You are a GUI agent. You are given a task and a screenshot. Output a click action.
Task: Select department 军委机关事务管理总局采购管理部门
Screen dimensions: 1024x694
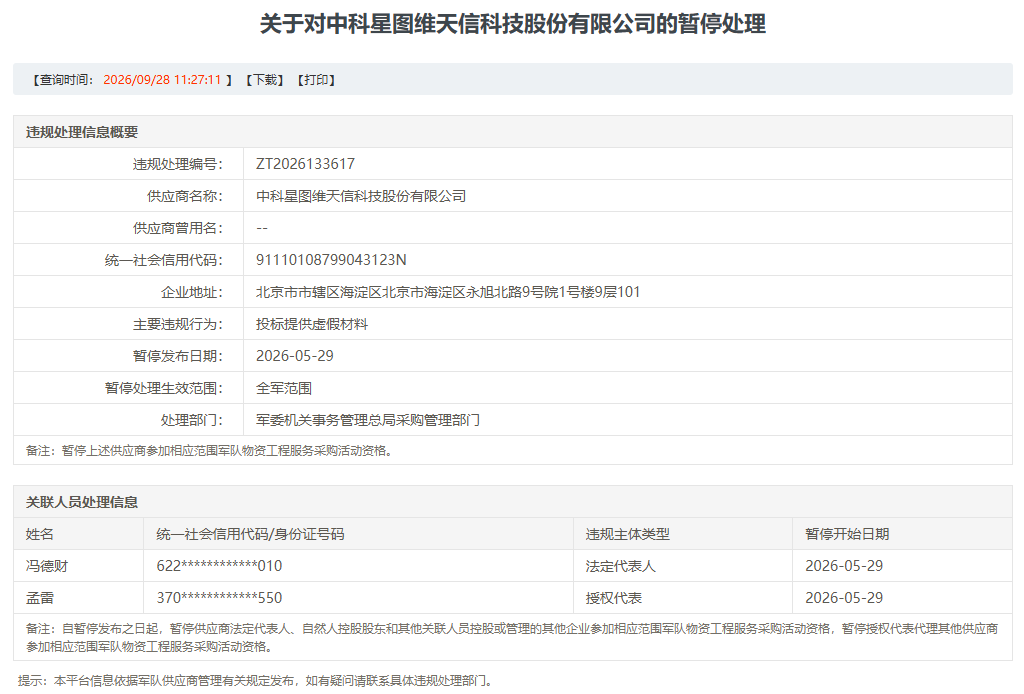click(x=368, y=420)
